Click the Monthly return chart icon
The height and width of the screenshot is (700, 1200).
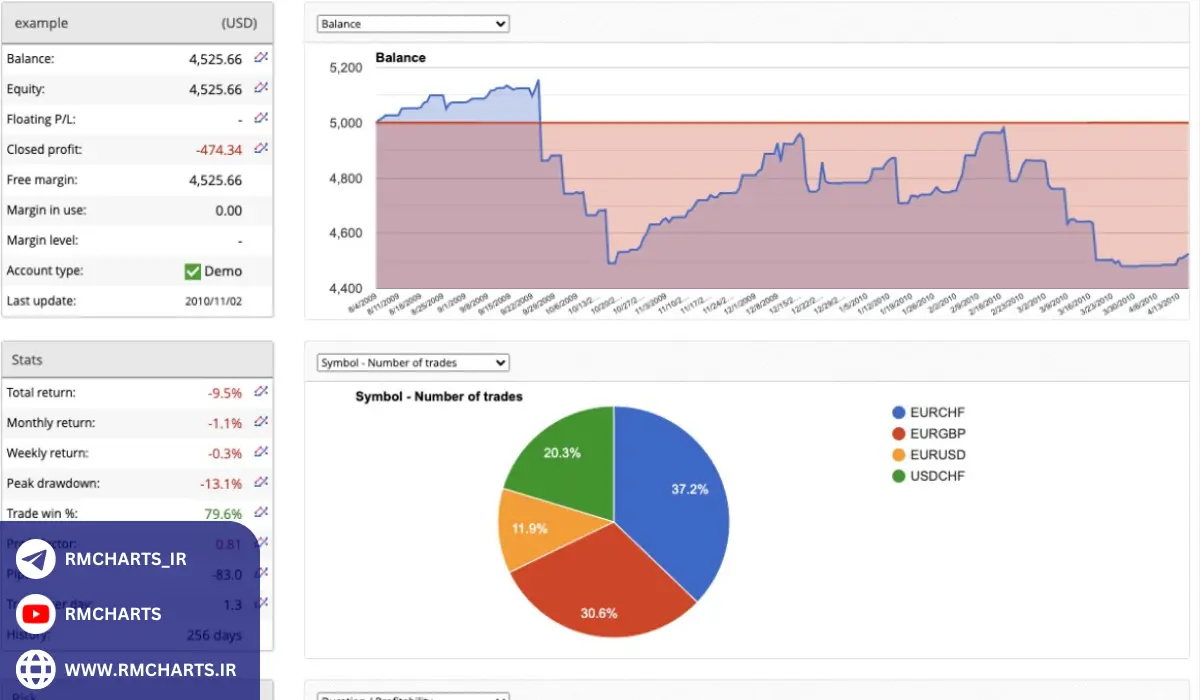coord(261,422)
